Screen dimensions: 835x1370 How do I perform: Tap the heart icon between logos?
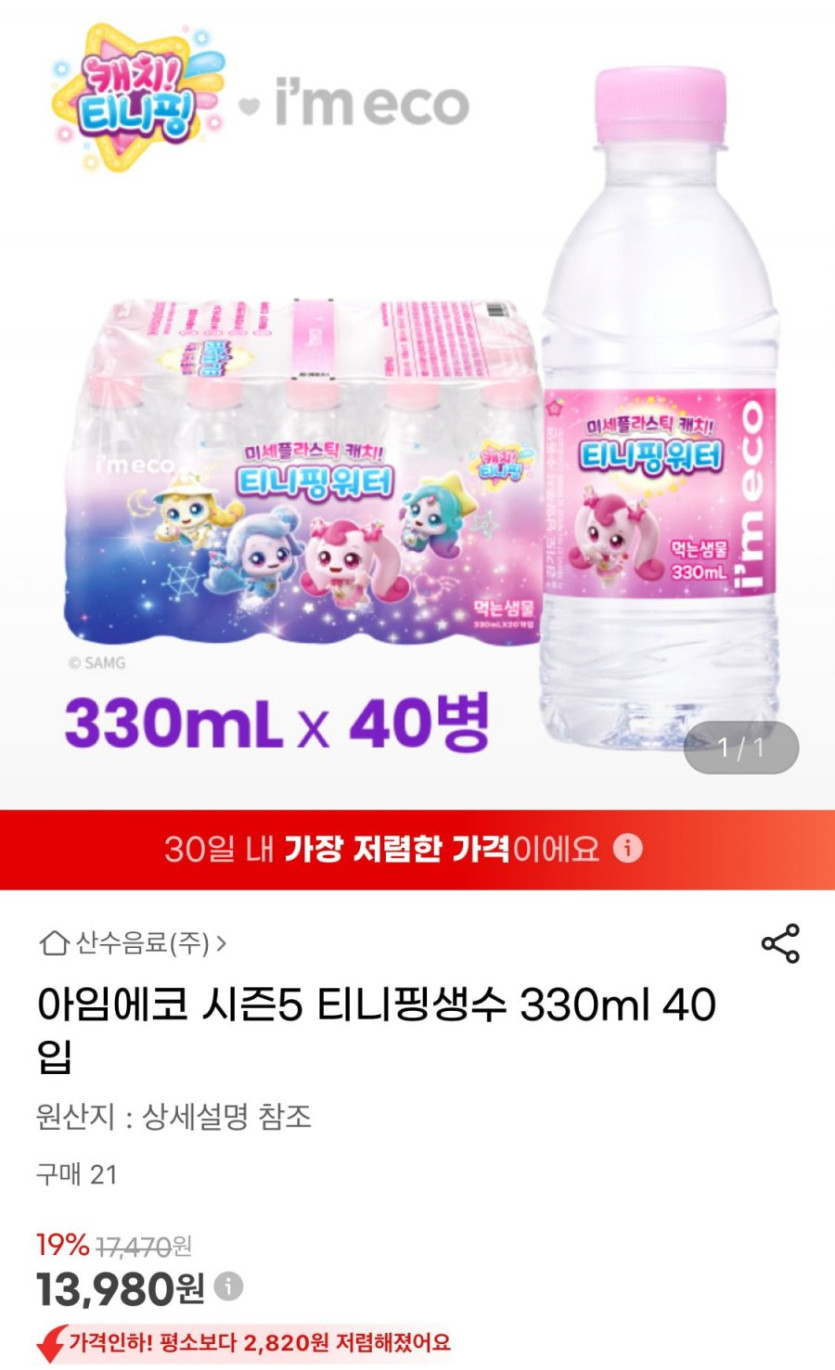(x=249, y=107)
